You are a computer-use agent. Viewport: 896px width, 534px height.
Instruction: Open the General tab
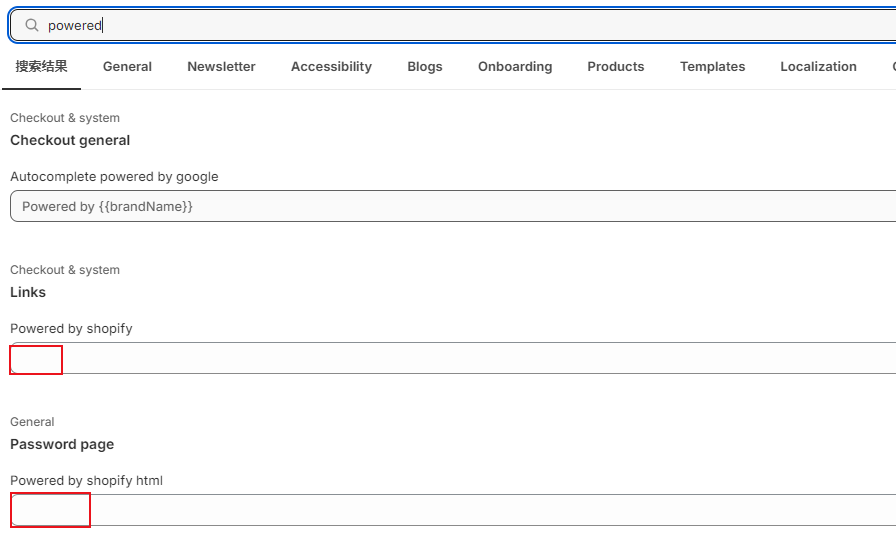tap(127, 67)
